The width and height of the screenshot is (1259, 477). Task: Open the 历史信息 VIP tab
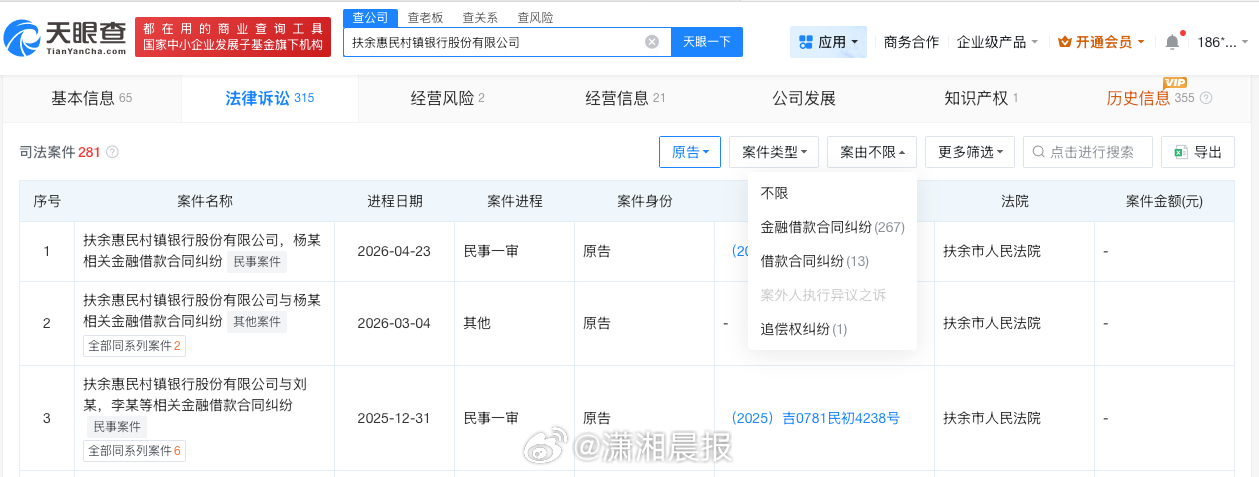[1159, 98]
